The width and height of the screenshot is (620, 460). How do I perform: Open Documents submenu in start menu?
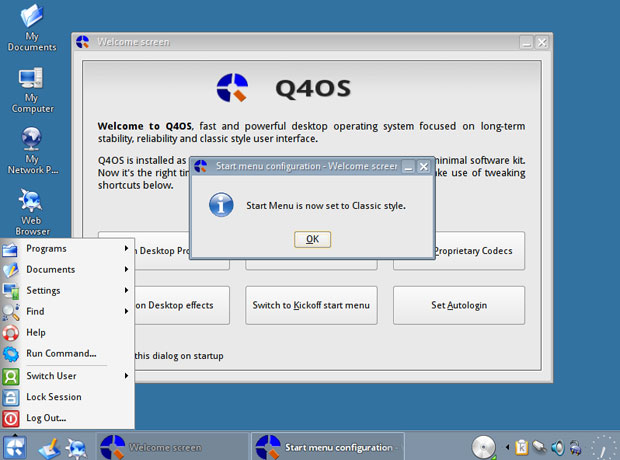coord(67,269)
